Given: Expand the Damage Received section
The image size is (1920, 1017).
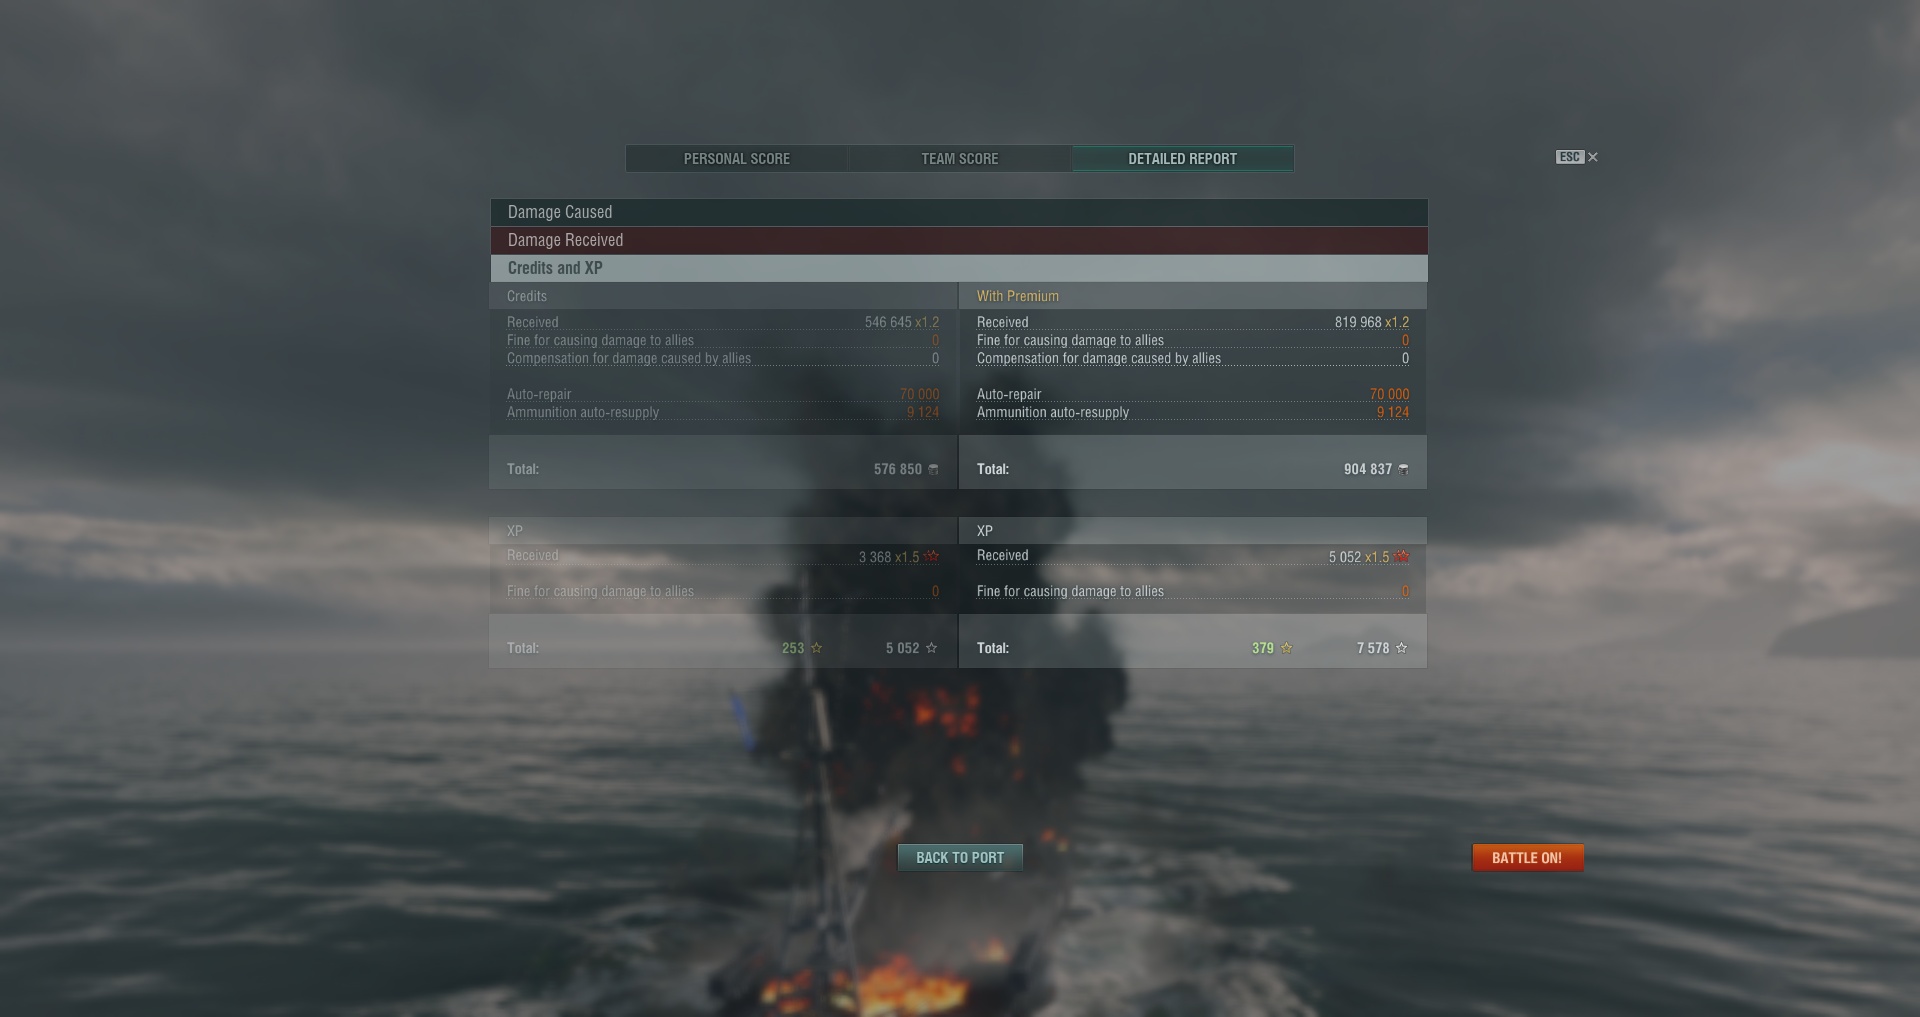Looking at the screenshot, I should pos(959,240).
